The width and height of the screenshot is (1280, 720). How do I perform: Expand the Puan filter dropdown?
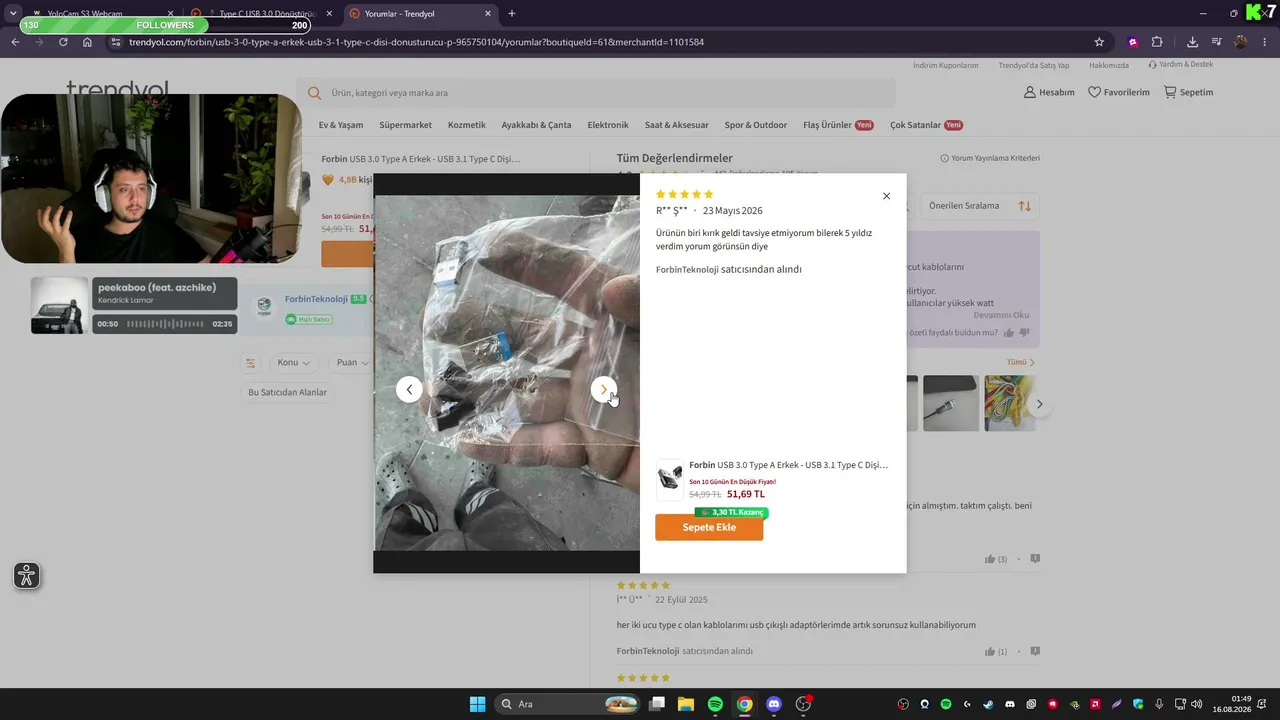(x=353, y=362)
